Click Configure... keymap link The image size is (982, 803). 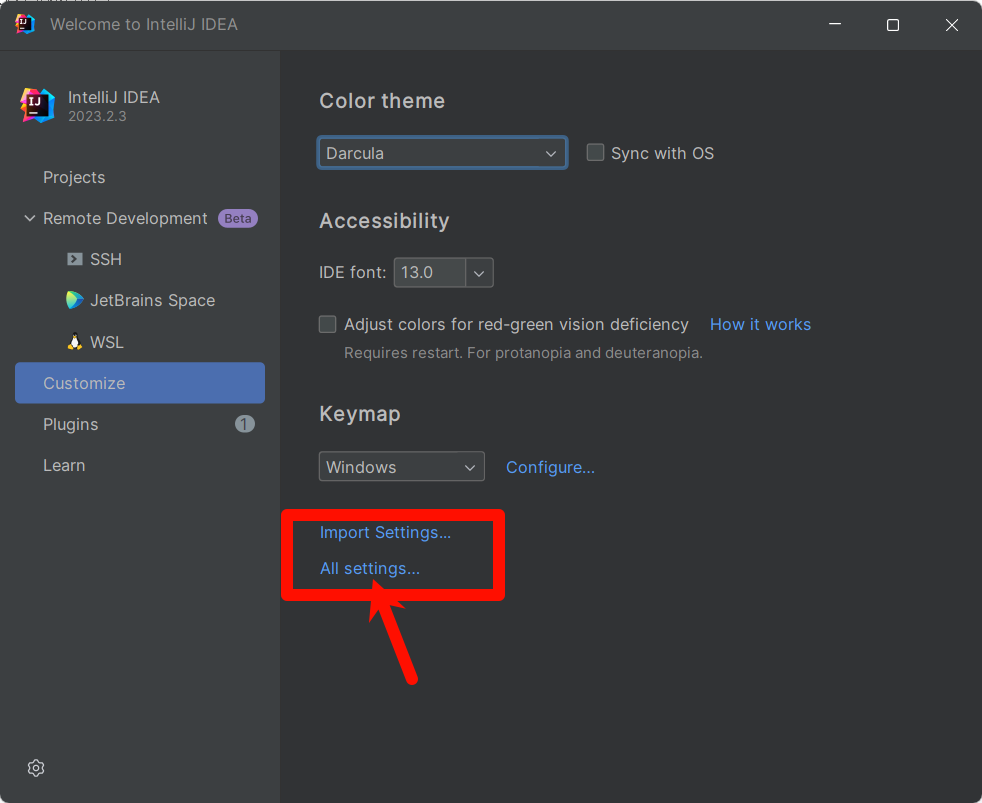[550, 467]
